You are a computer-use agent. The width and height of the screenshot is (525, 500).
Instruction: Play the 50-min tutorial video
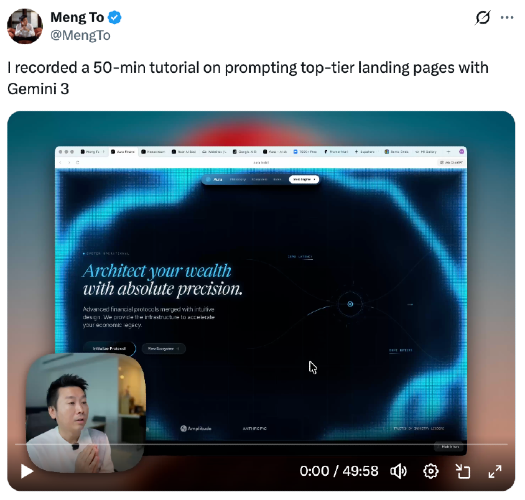tap(27, 472)
